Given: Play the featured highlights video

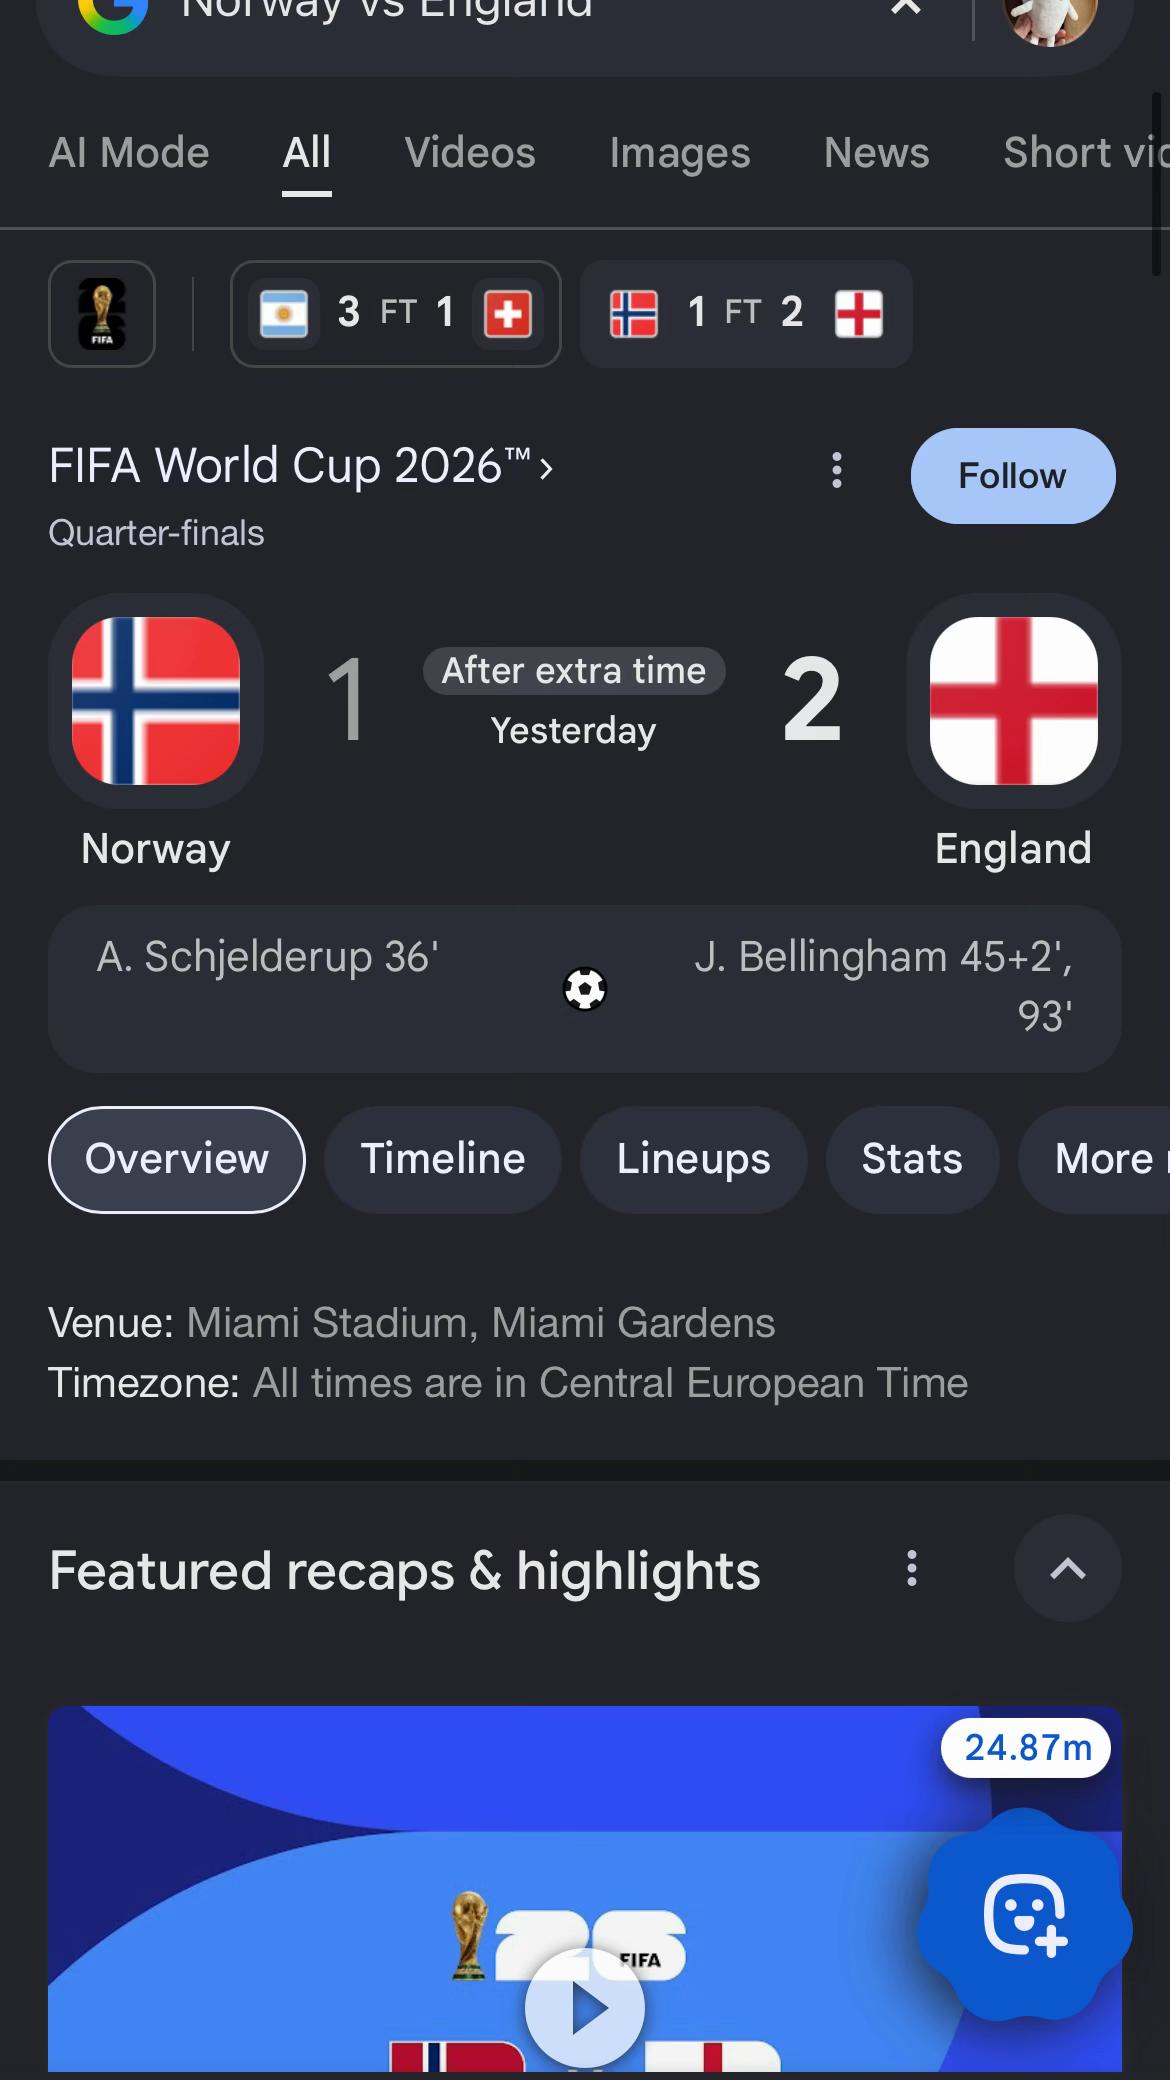Looking at the screenshot, I should (585, 2007).
